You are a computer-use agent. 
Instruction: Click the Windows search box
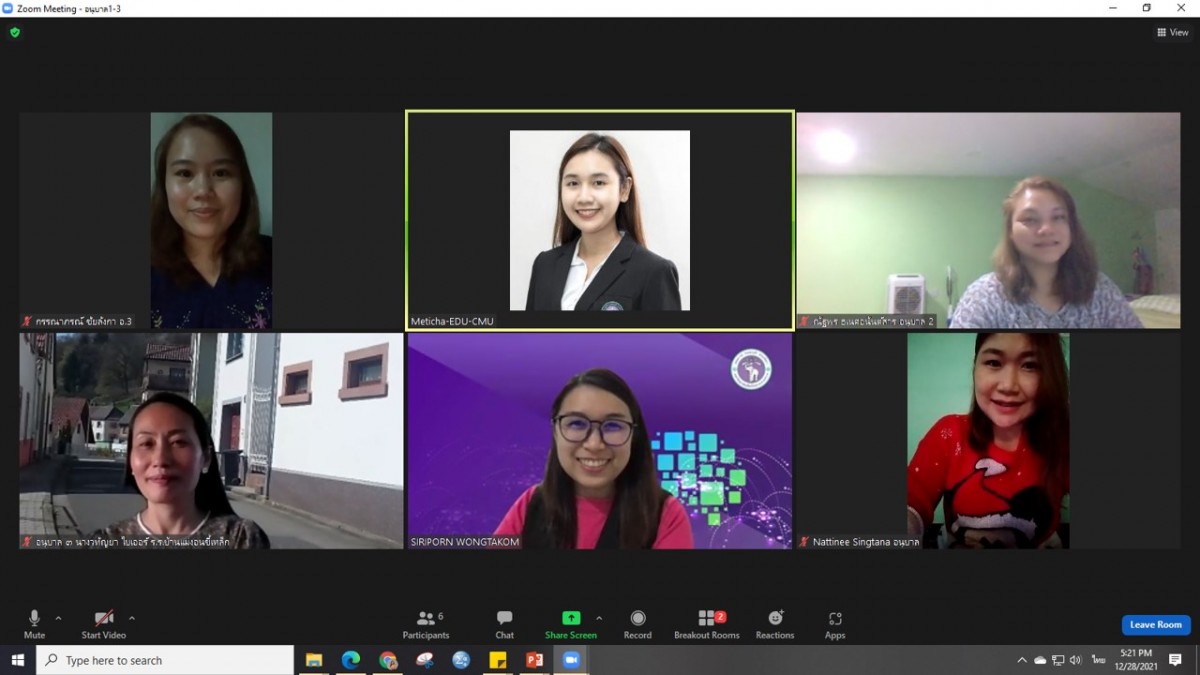pos(165,660)
